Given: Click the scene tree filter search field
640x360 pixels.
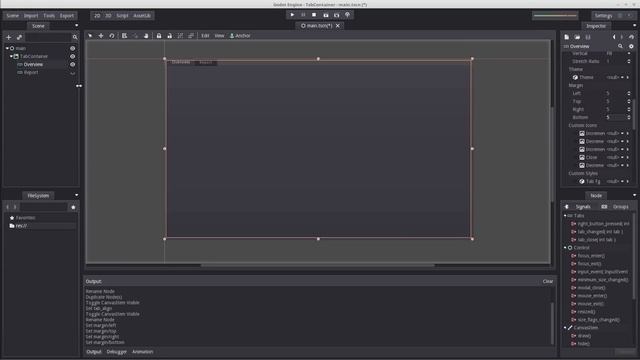Looking at the screenshot, I should click(x=48, y=37).
